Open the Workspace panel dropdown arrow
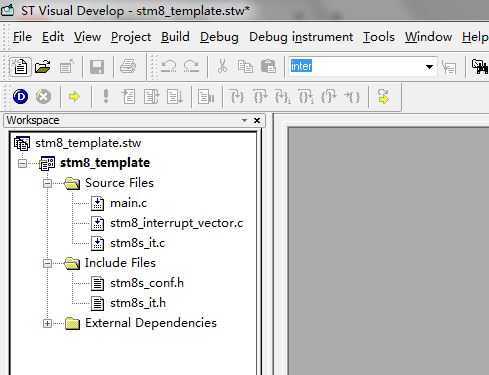Viewport: 489px width, 375px height. click(244, 120)
